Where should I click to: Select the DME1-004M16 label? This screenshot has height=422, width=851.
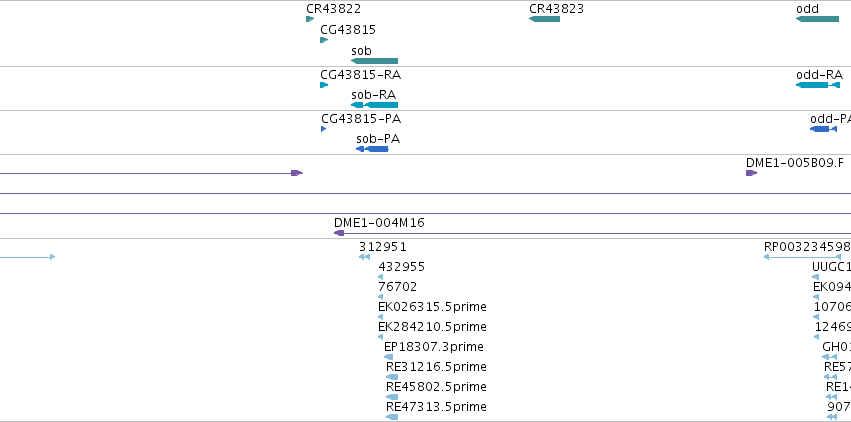[379, 223]
